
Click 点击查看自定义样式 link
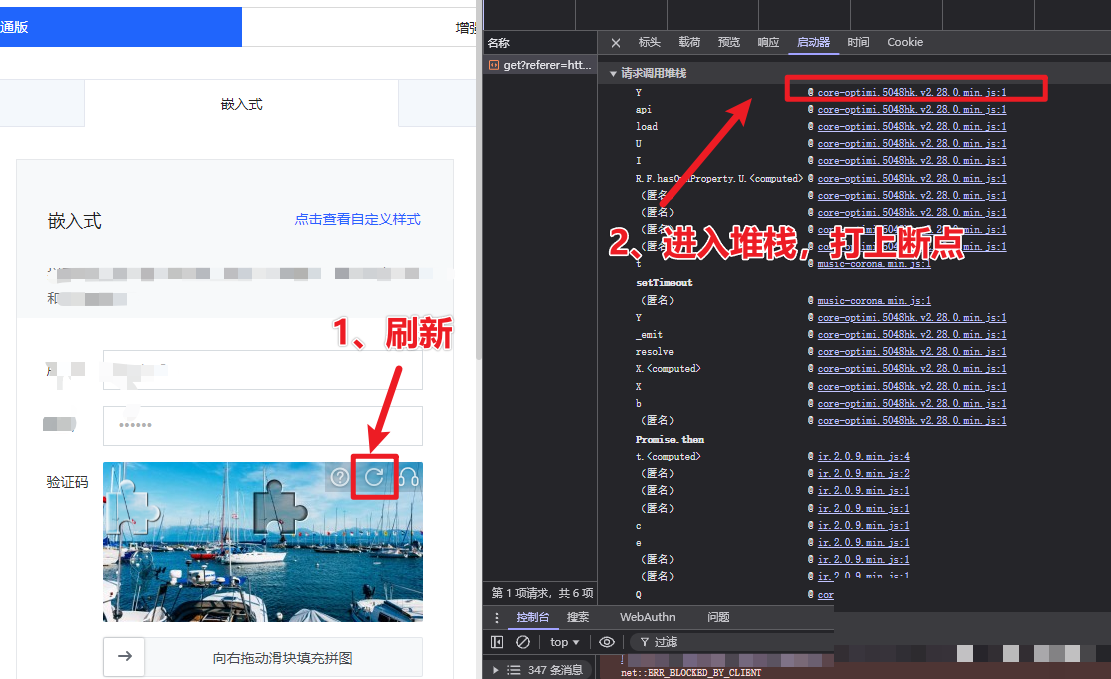(x=357, y=219)
